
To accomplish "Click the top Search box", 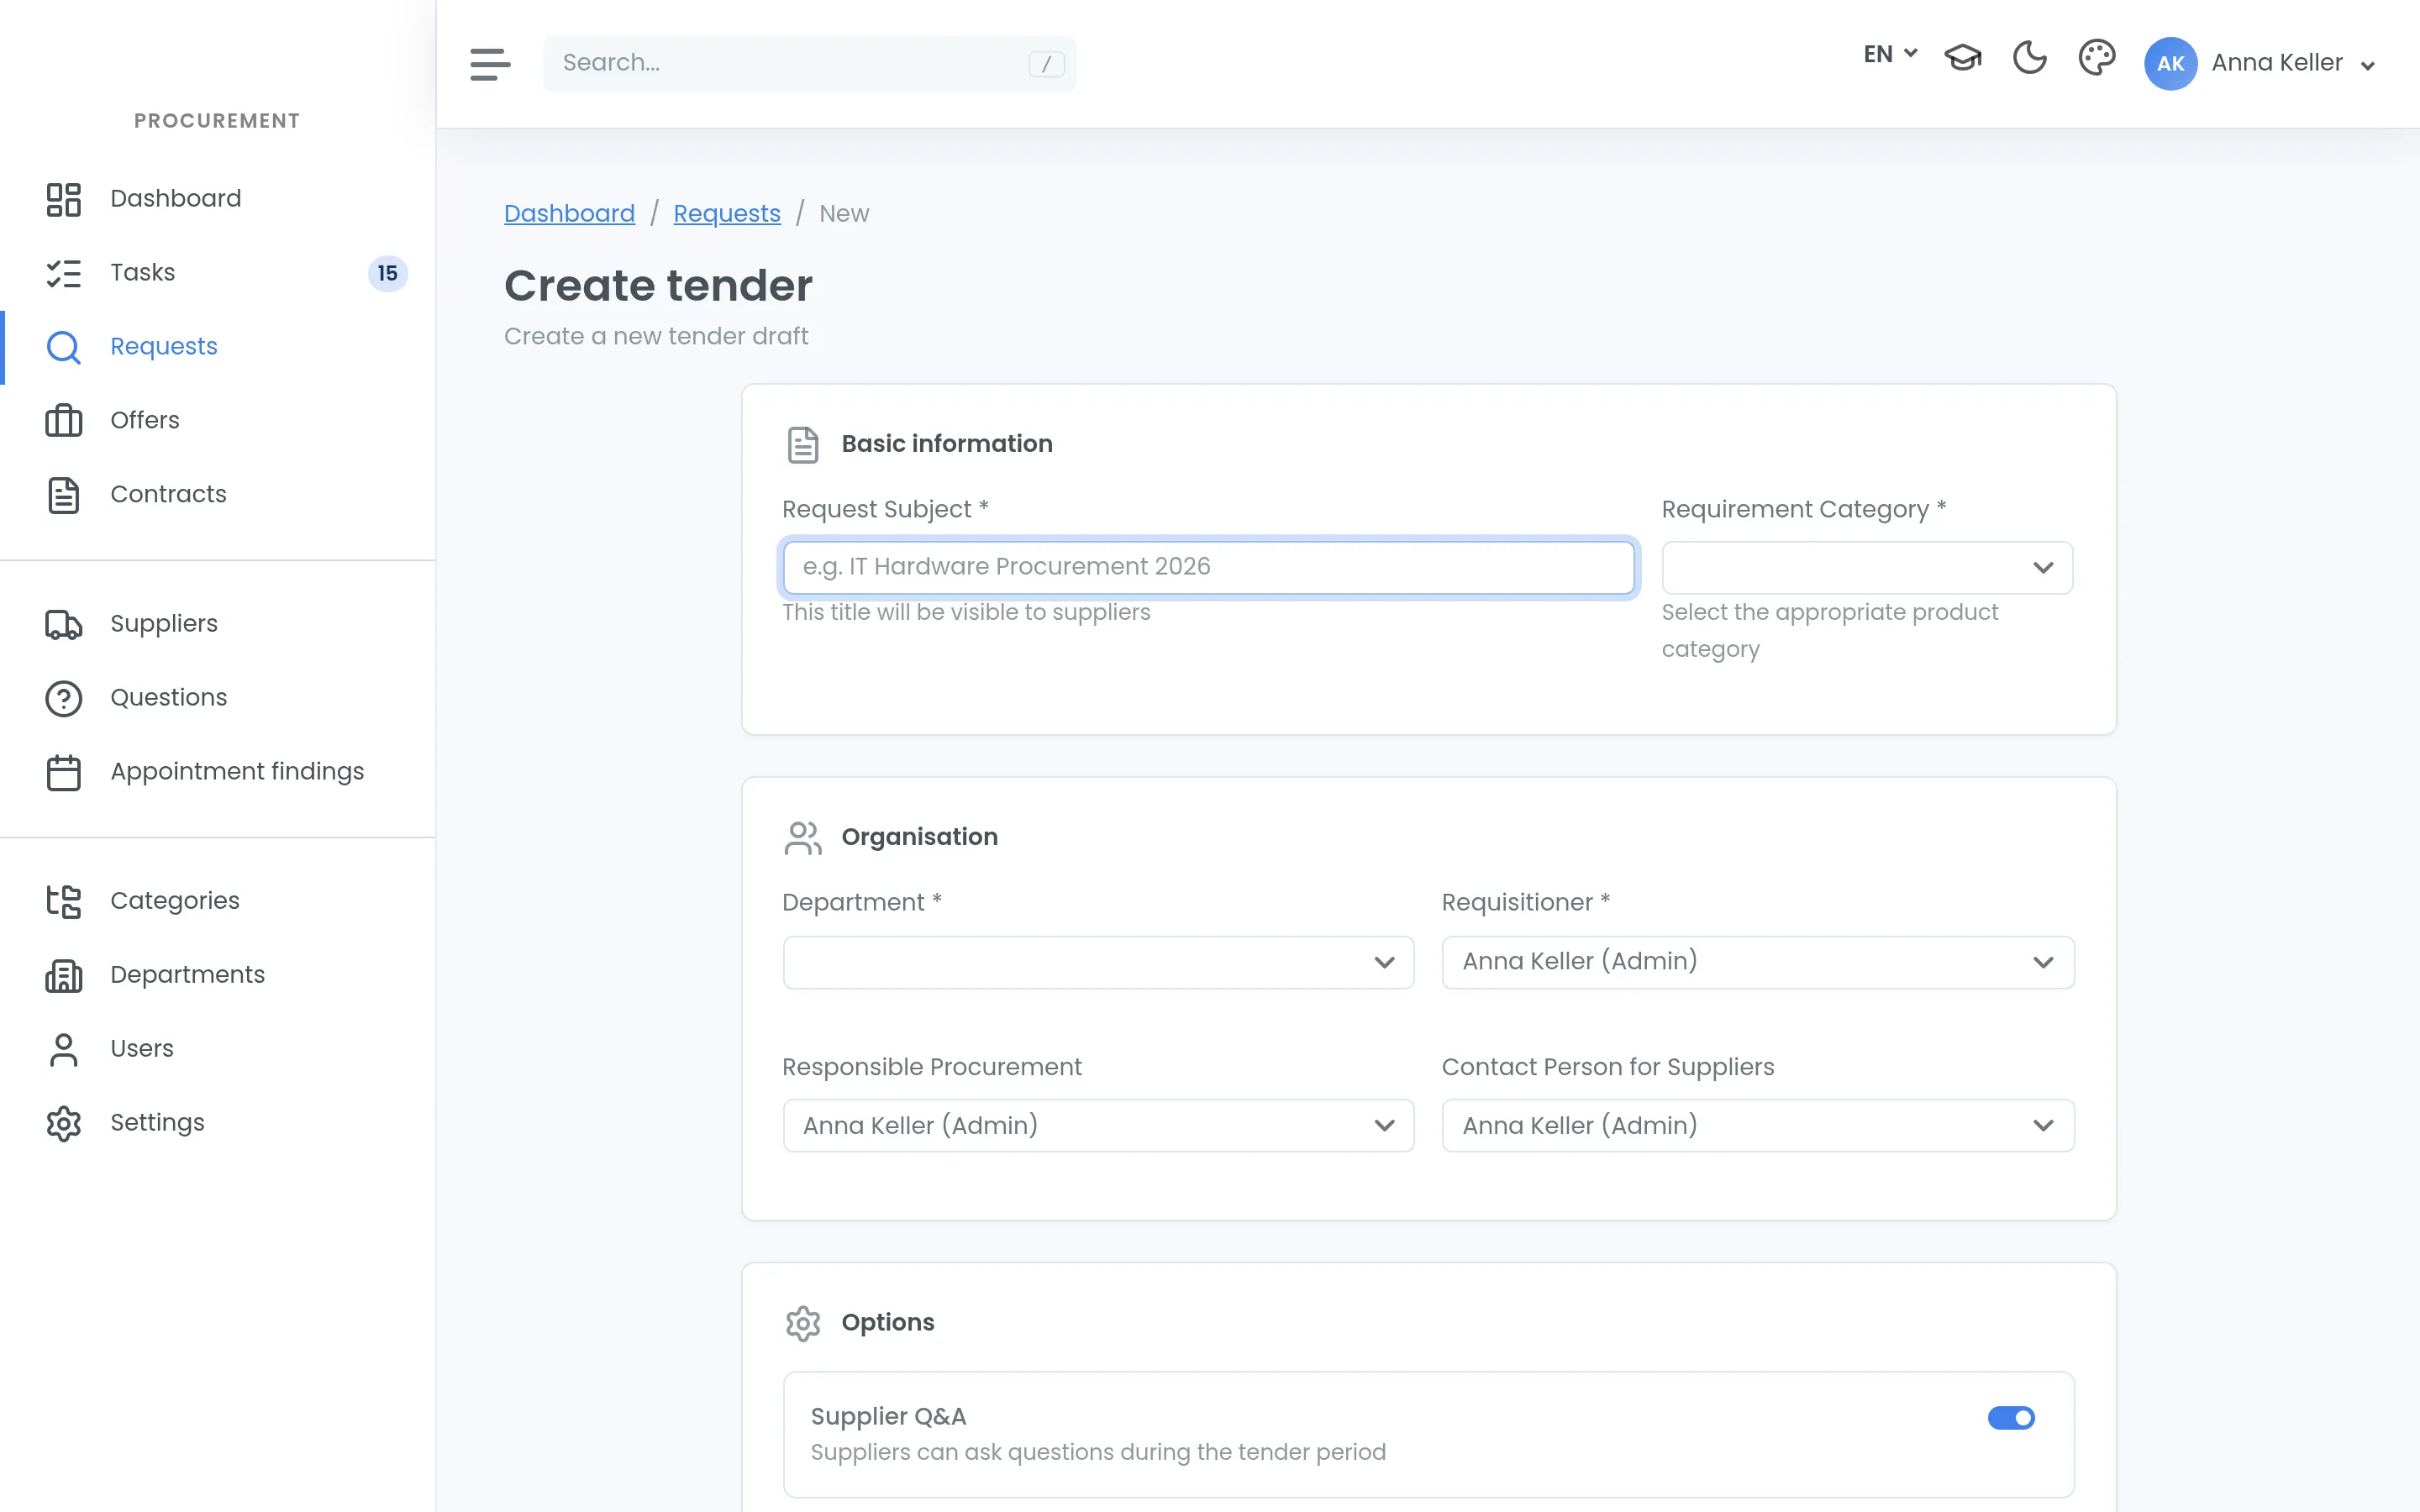I will (x=810, y=63).
